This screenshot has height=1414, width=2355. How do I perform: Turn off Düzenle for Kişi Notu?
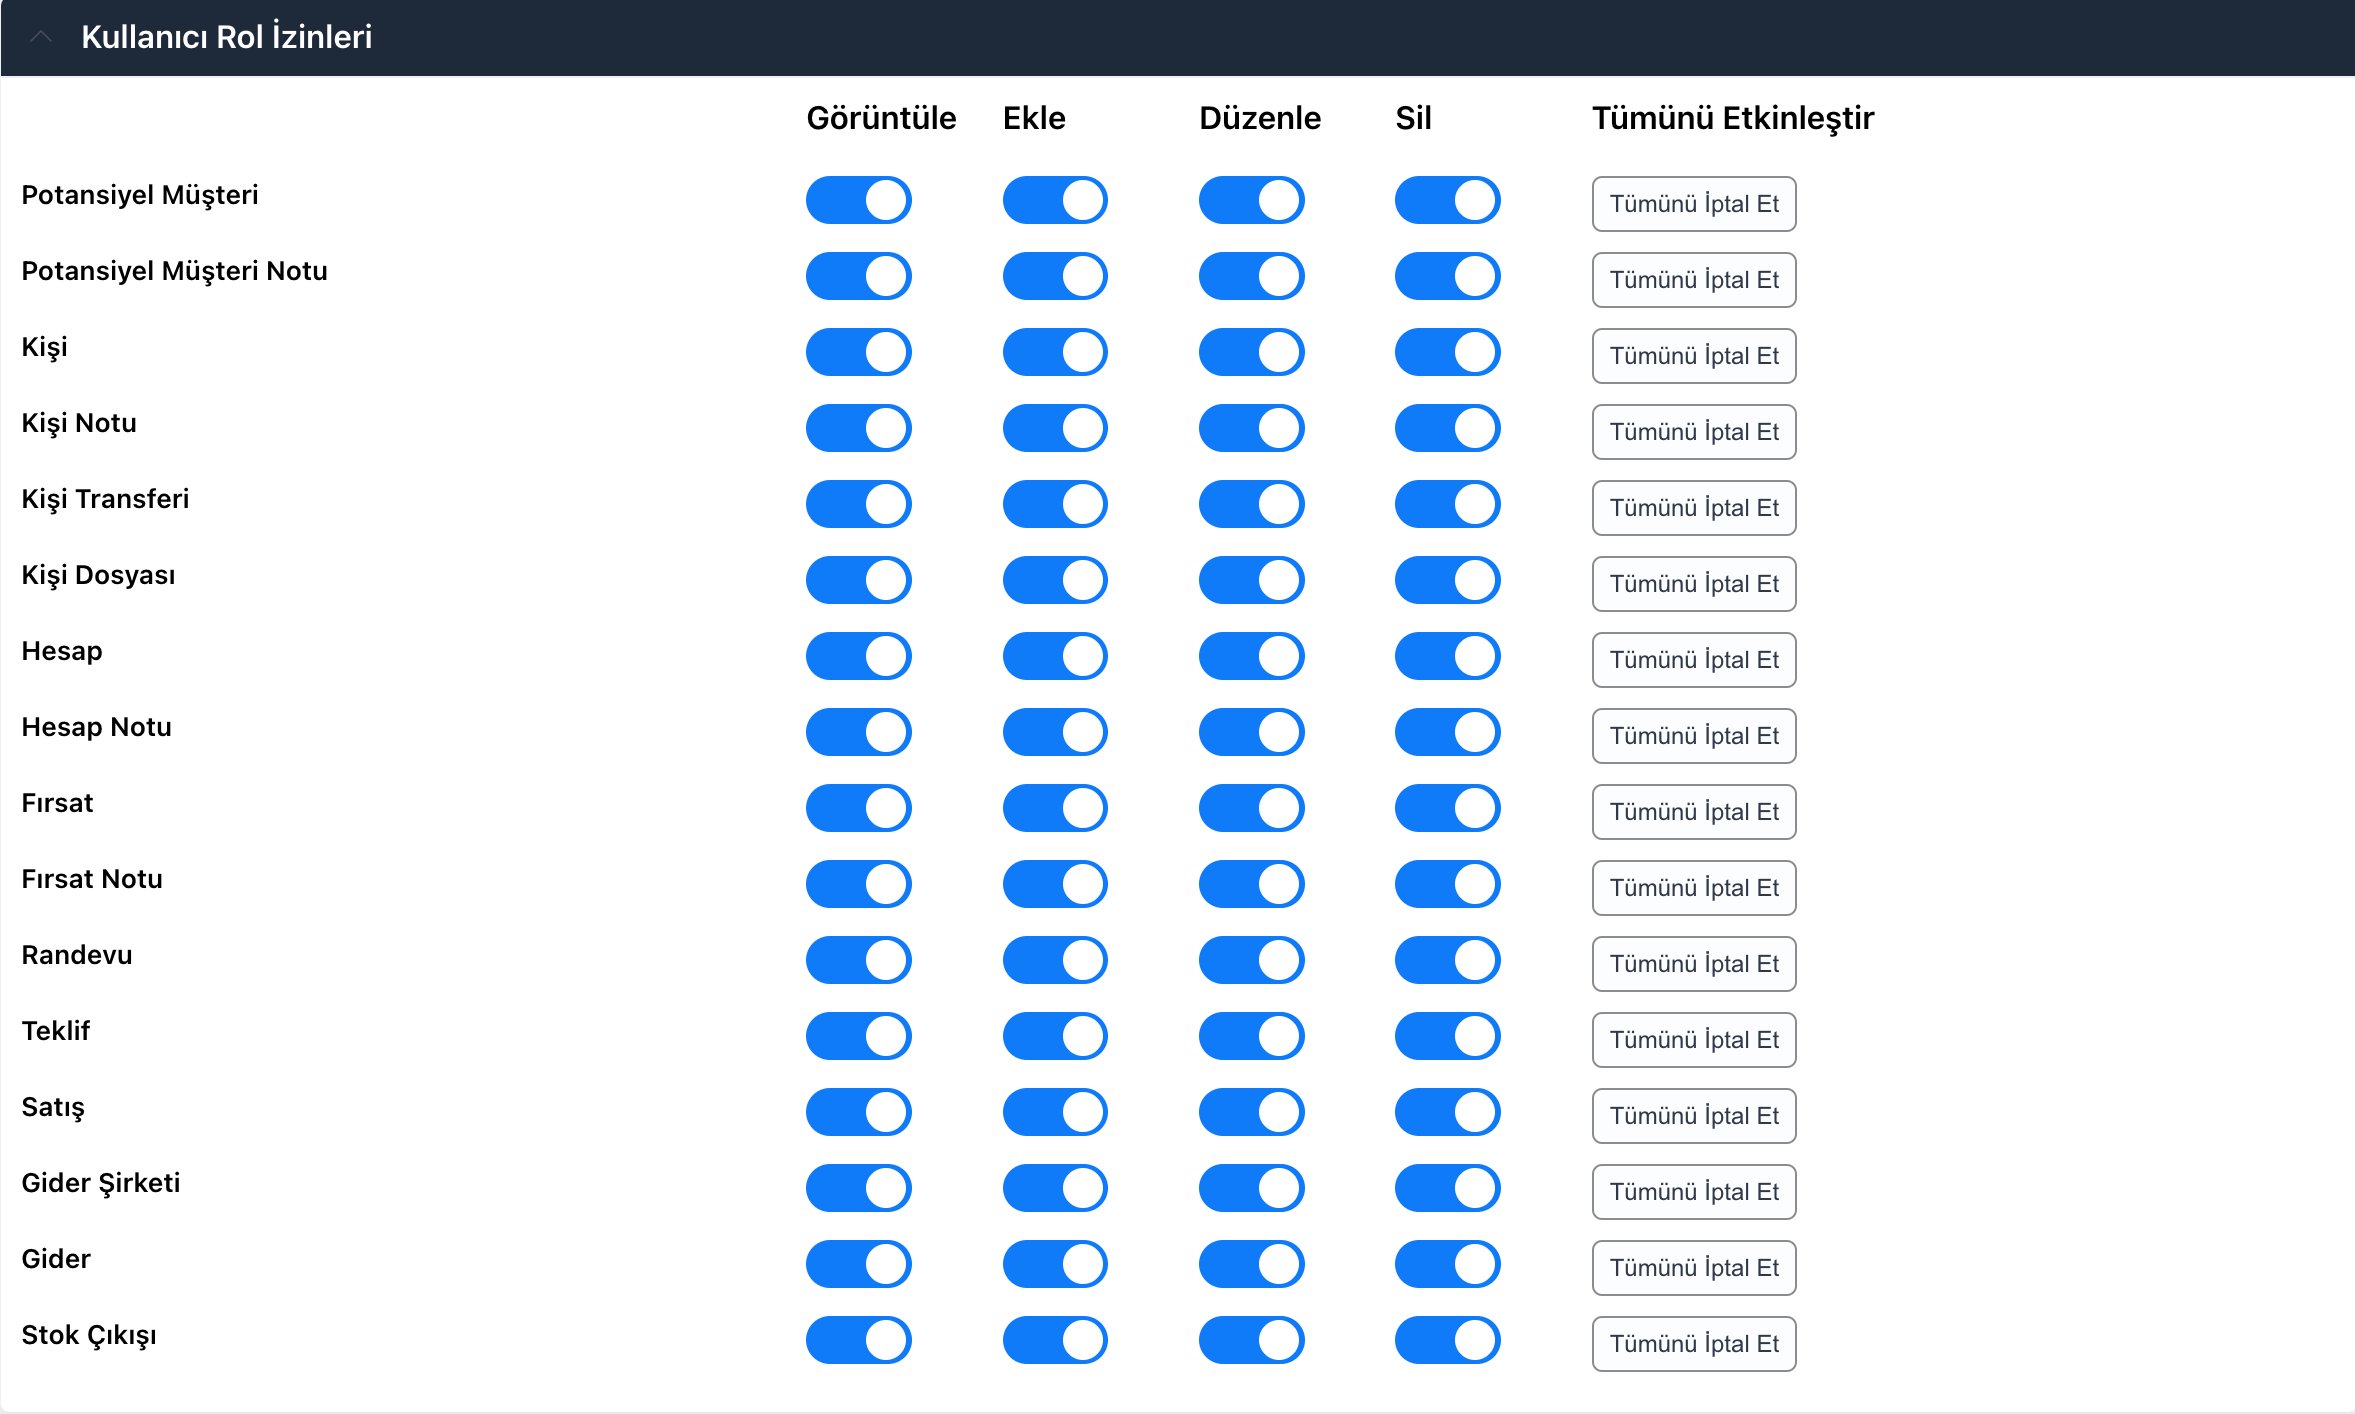[1251, 428]
